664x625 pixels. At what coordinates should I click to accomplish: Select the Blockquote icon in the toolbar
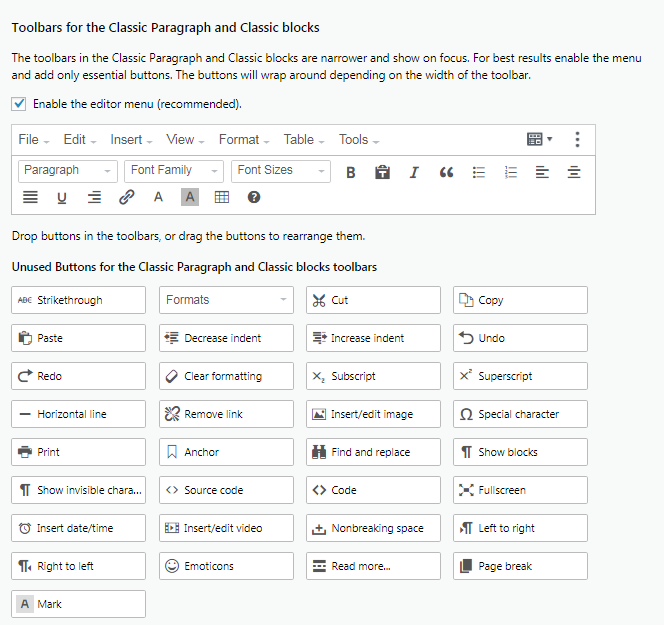[x=446, y=172]
